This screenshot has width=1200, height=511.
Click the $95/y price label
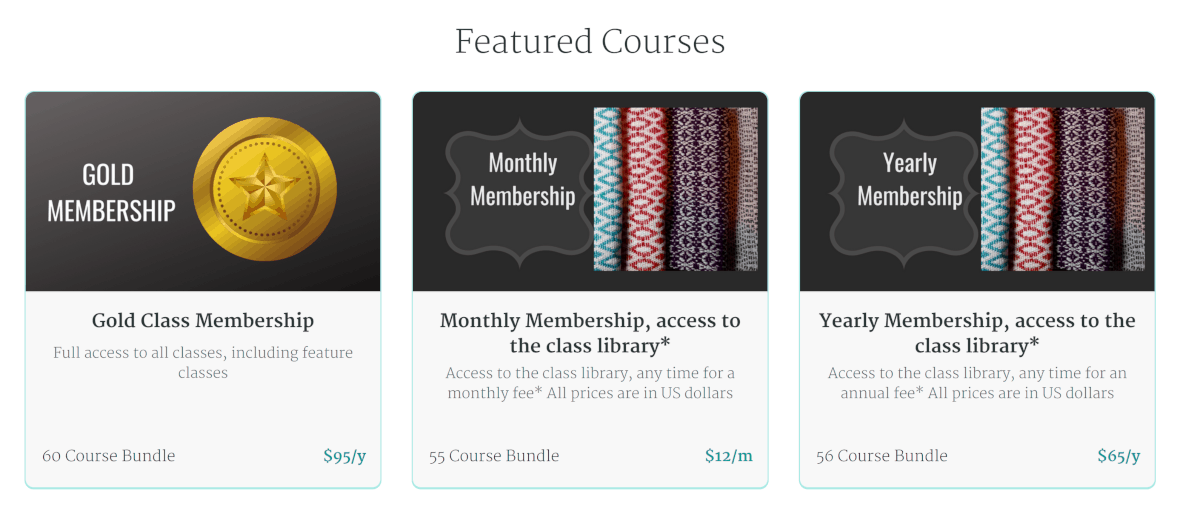(345, 456)
